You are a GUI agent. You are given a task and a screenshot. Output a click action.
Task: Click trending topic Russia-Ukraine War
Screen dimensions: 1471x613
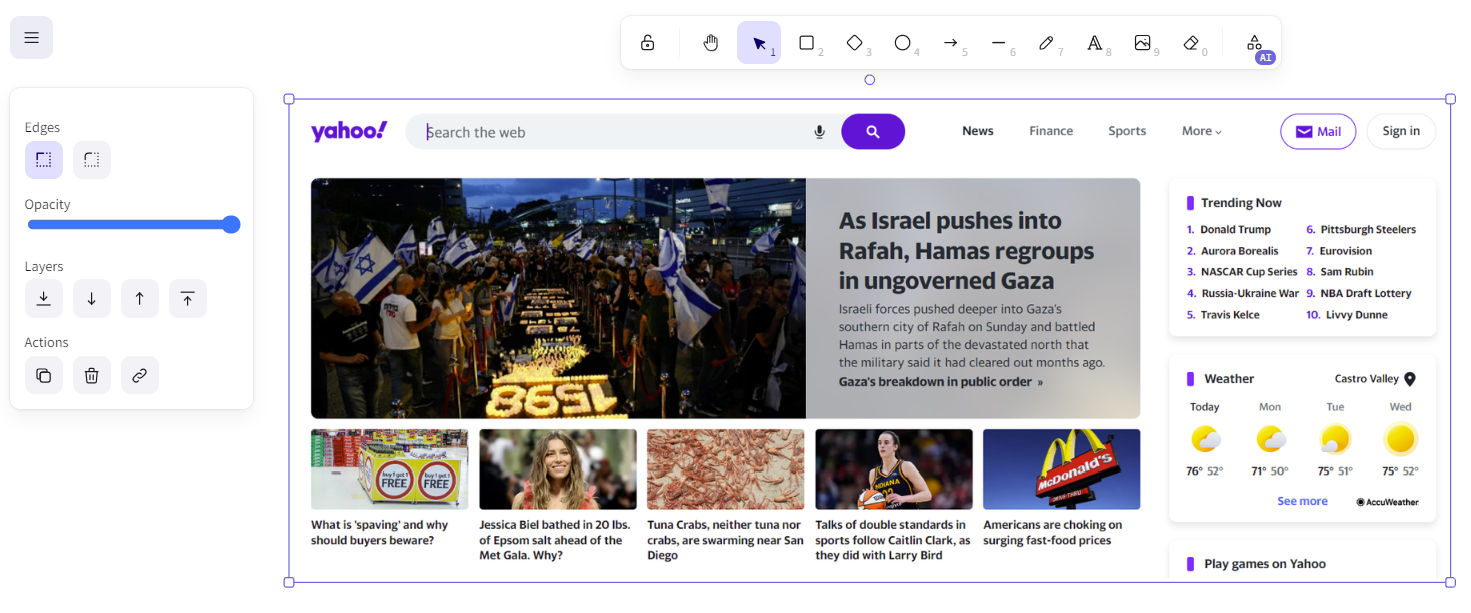point(1249,294)
